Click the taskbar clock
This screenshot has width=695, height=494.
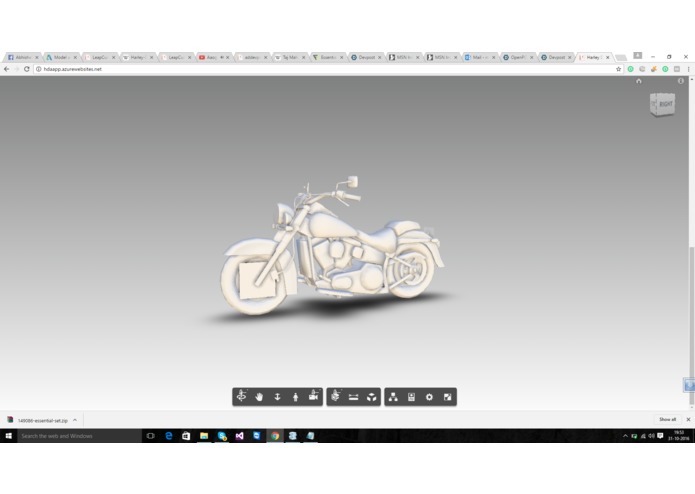tap(679, 436)
